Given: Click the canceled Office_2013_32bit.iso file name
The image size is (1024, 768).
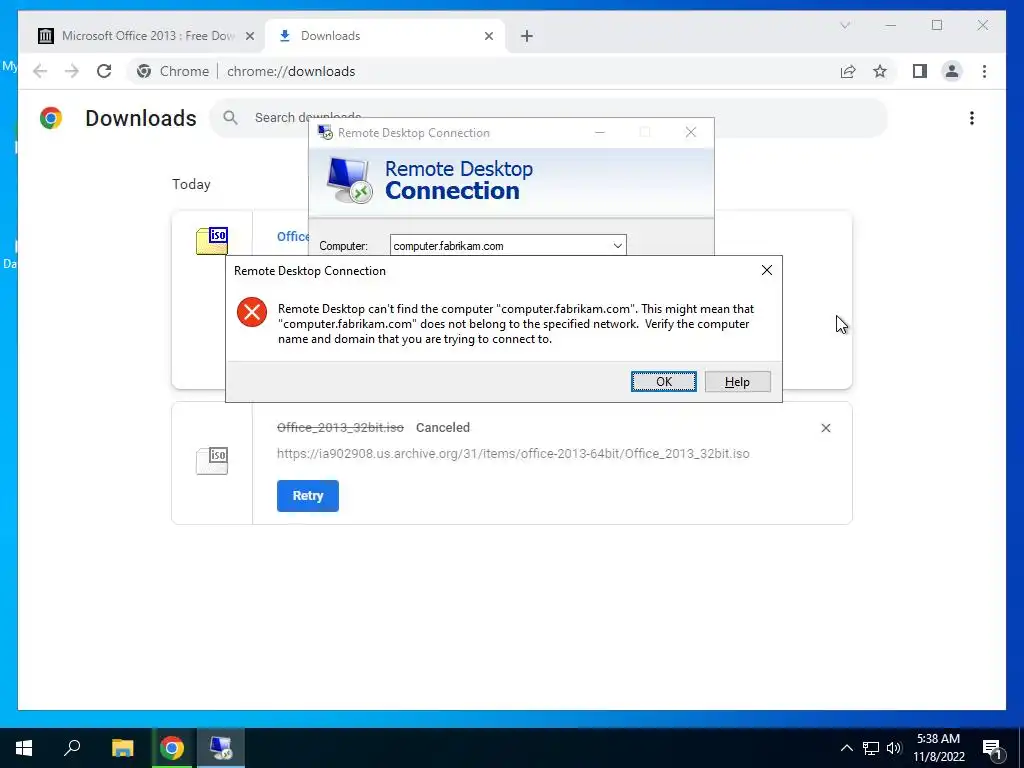Looking at the screenshot, I should pyautogui.click(x=340, y=427).
